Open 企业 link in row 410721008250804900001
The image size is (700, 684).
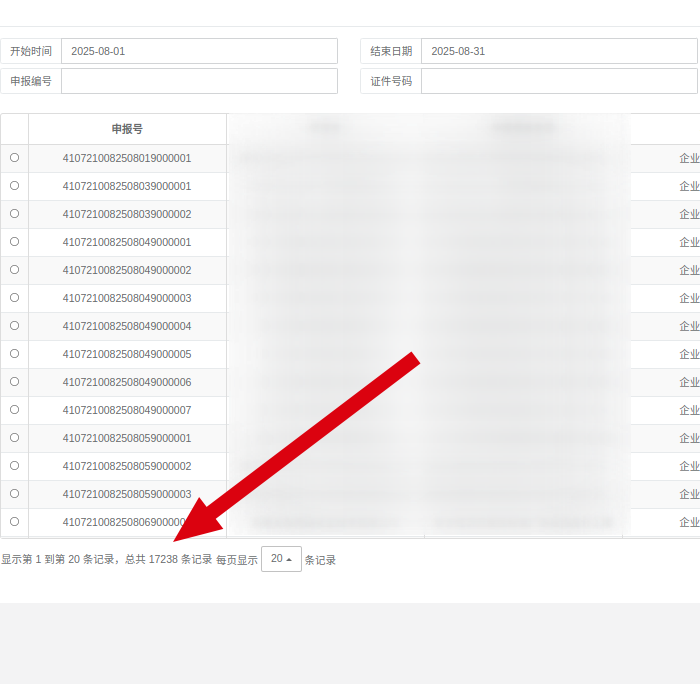point(689,242)
